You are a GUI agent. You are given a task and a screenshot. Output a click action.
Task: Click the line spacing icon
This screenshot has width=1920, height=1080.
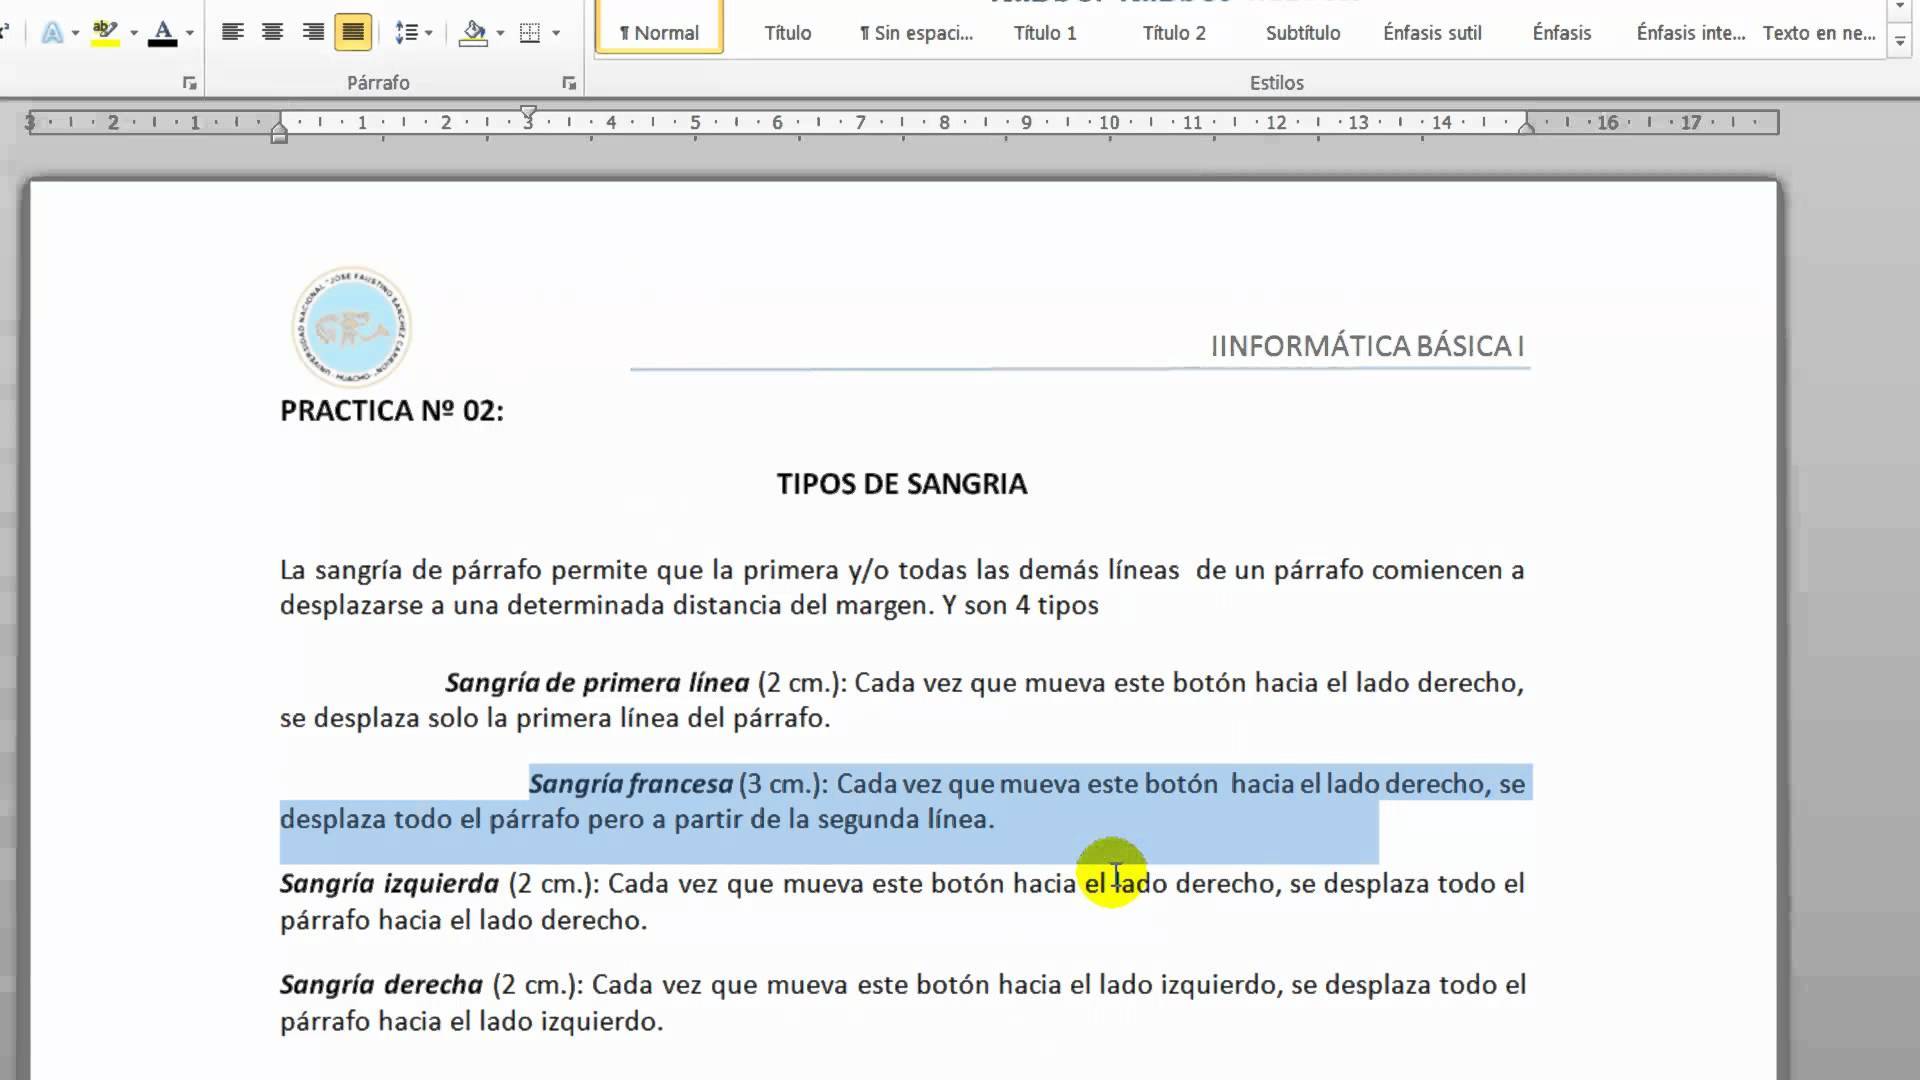pos(406,33)
